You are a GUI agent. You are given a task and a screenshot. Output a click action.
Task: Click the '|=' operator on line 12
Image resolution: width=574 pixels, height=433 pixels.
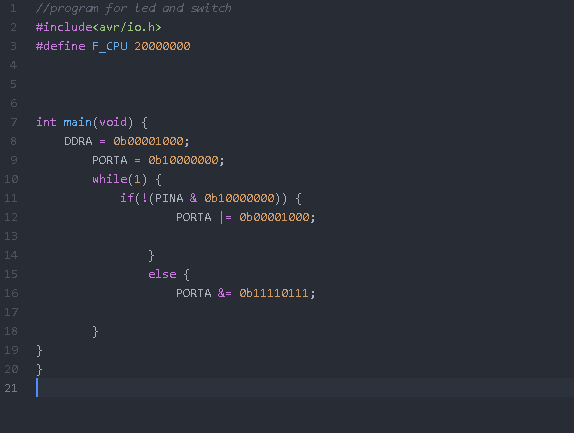[x=225, y=217]
